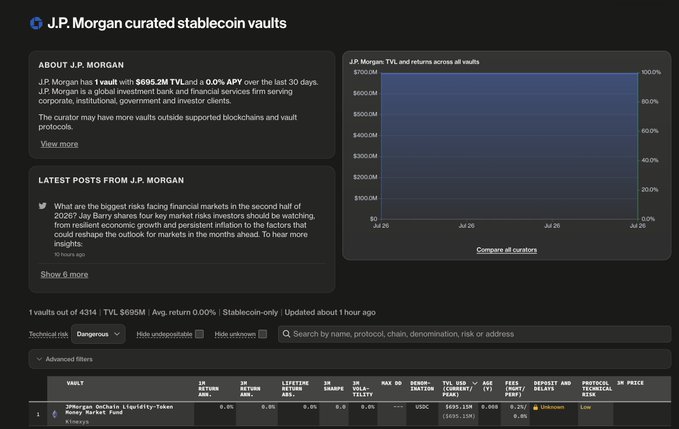Sort by the 3M Volatility column header
The height and width of the screenshot is (429, 679).
coord(362,389)
